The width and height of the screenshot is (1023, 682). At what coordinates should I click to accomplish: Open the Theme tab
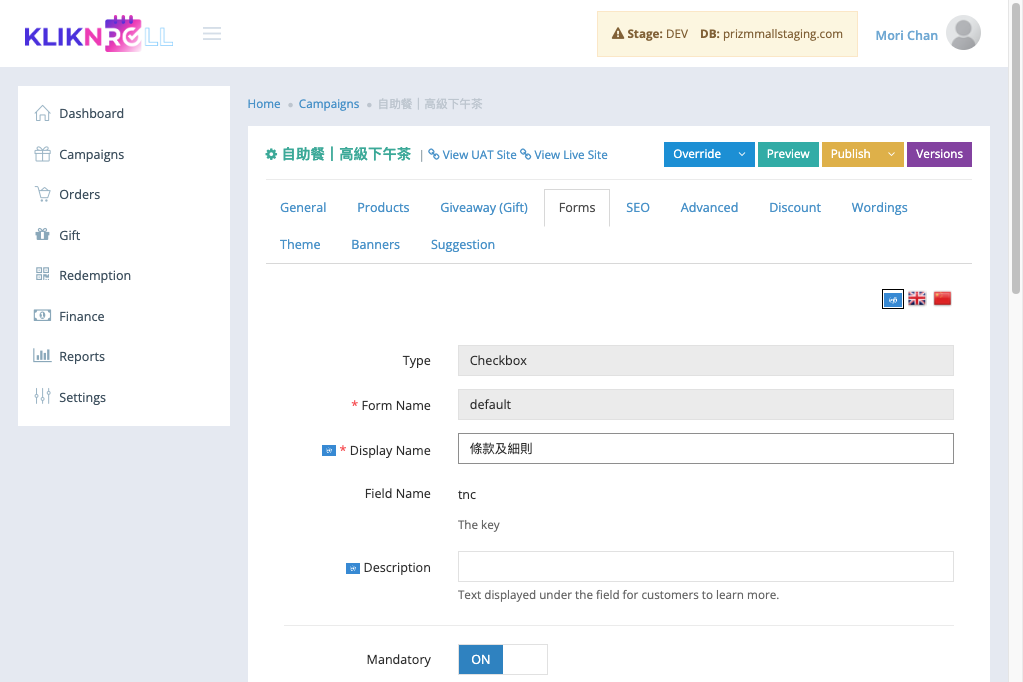300,245
